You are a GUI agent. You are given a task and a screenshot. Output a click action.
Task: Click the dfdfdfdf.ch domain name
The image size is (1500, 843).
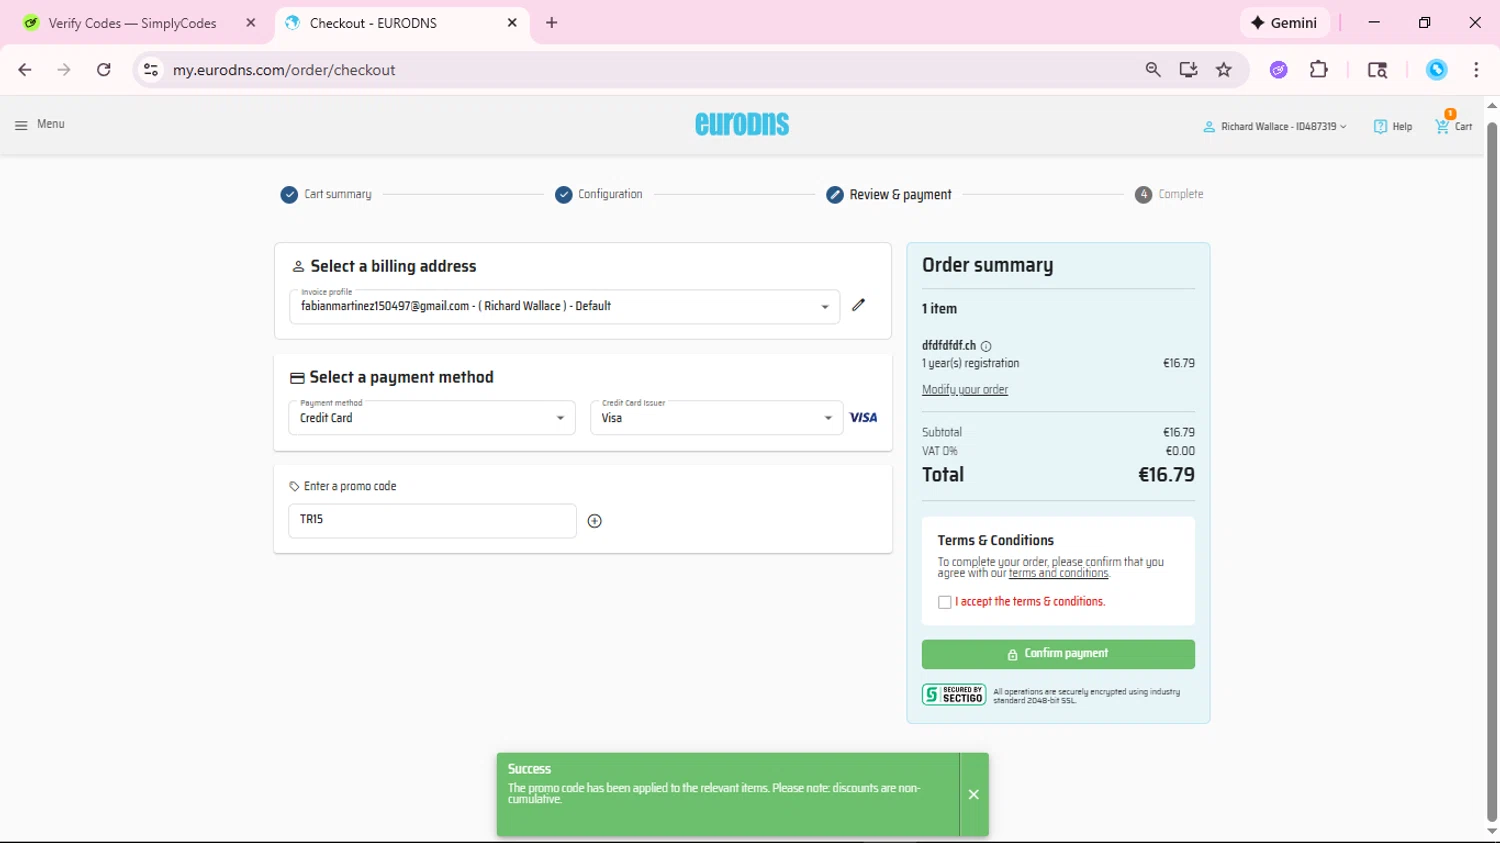[949, 346]
